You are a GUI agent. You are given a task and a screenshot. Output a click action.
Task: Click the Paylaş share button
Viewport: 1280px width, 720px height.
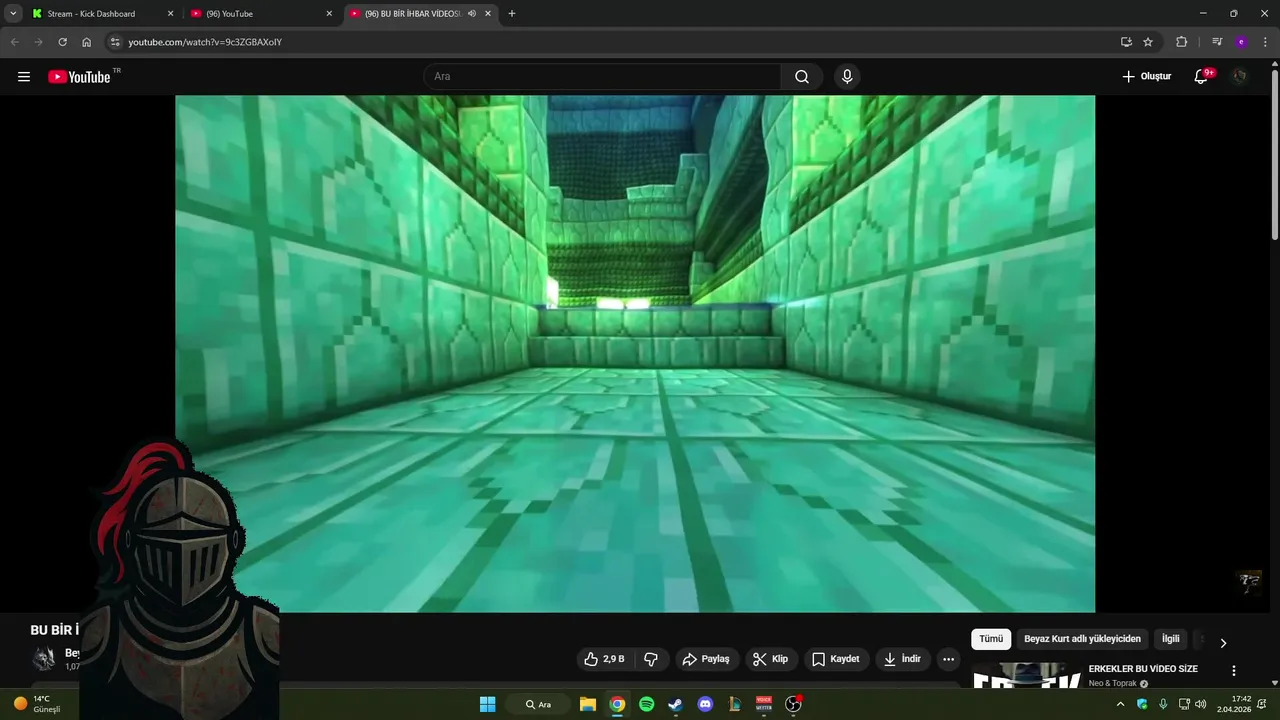coord(706,659)
